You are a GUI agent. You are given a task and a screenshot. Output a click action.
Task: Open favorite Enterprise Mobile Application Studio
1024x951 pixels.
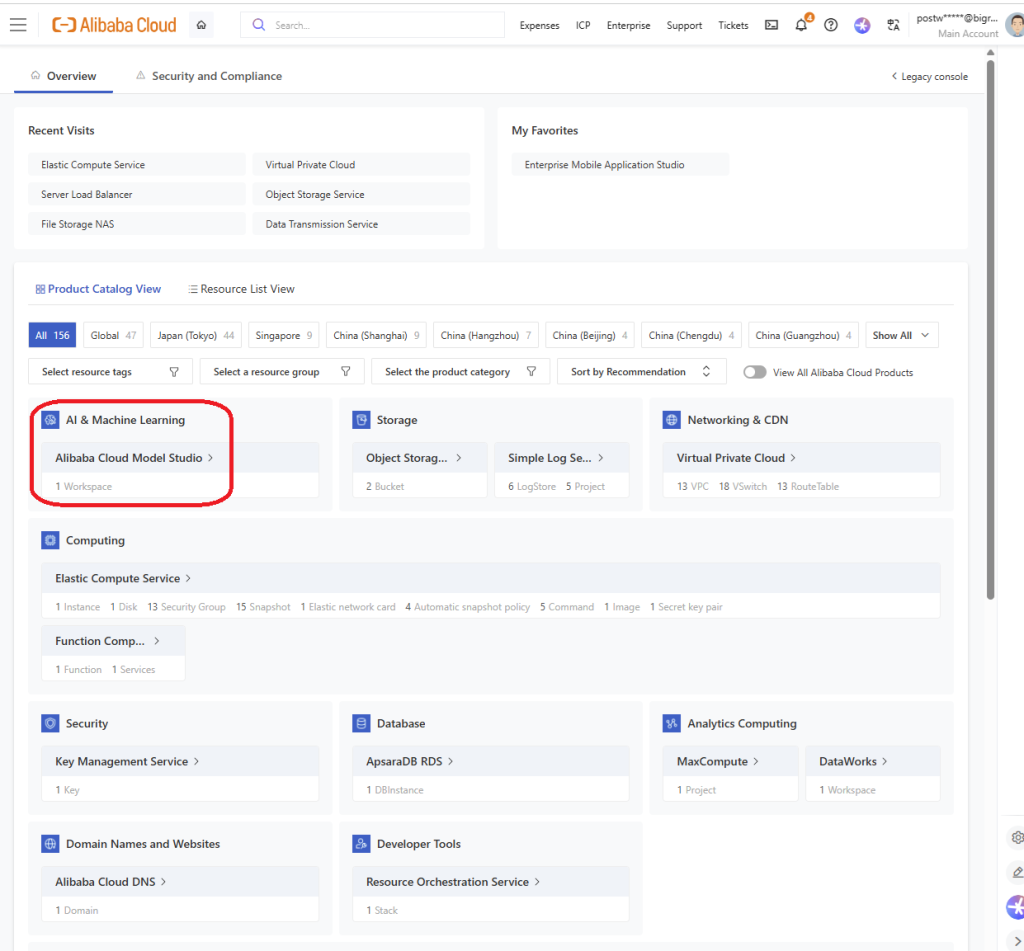tap(620, 165)
